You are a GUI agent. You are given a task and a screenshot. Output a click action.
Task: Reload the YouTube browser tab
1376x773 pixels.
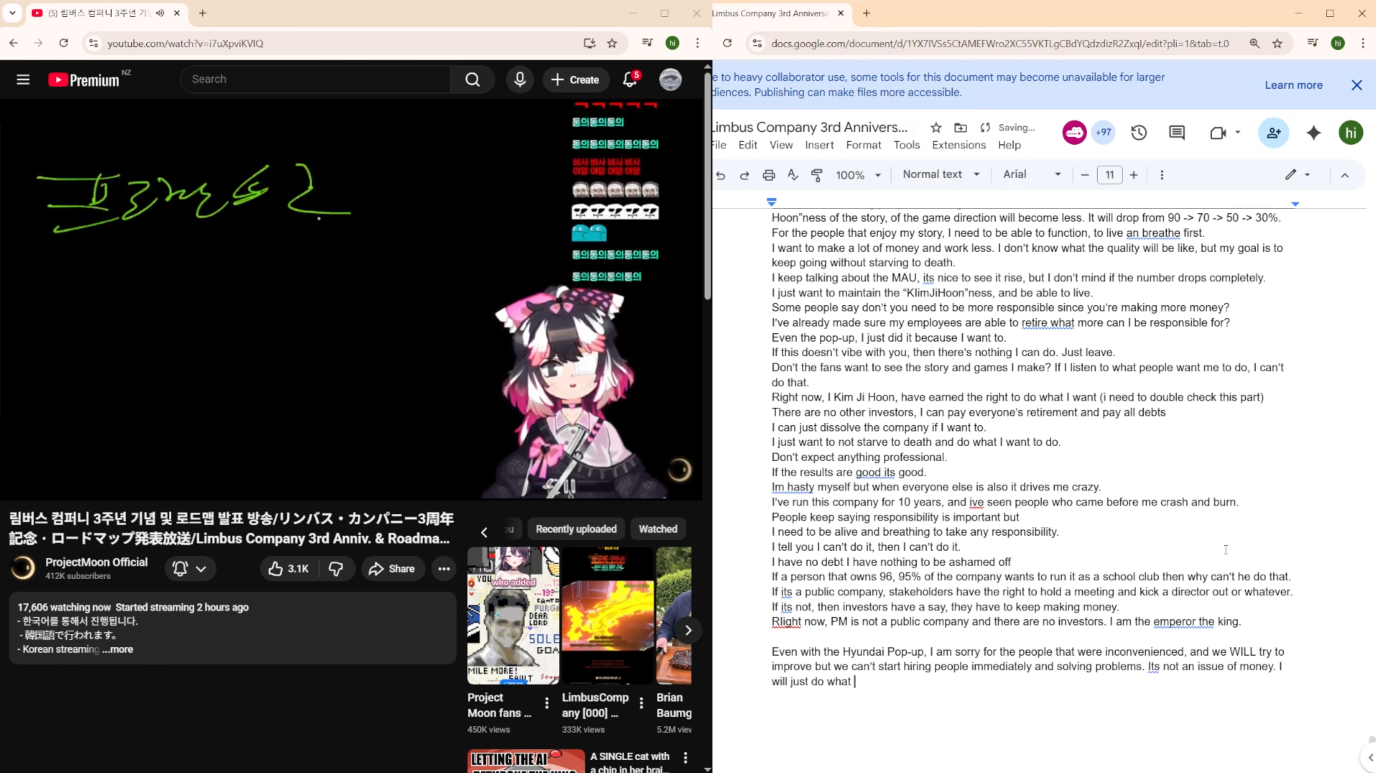point(63,43)
